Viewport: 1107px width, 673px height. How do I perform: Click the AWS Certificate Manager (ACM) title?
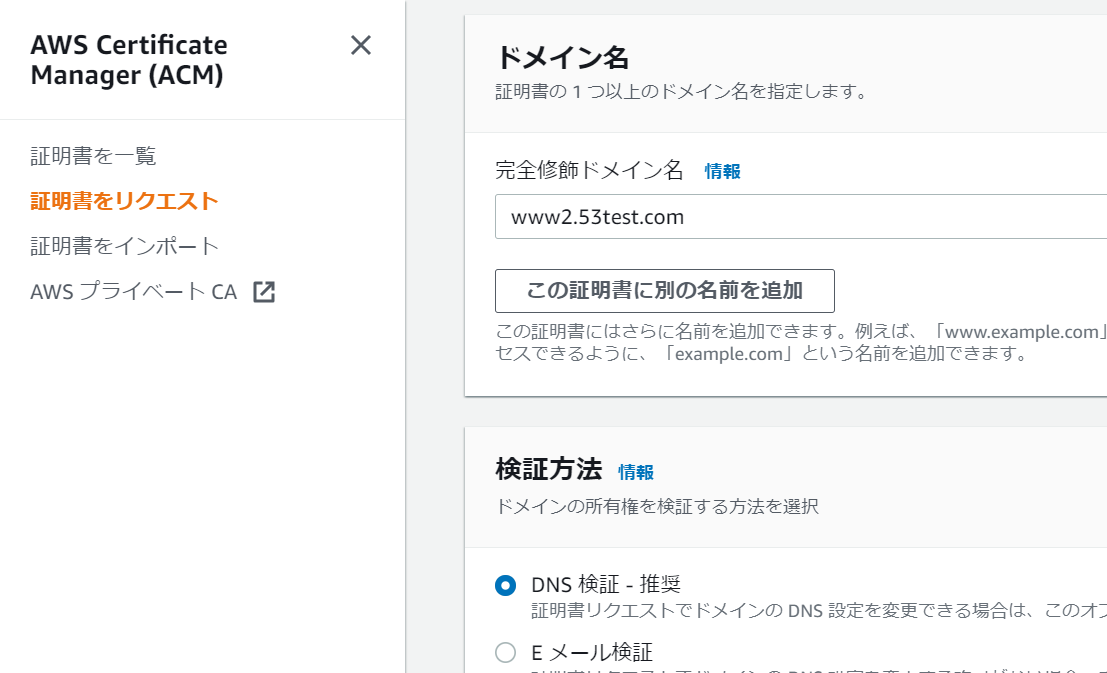click(128, 60)
